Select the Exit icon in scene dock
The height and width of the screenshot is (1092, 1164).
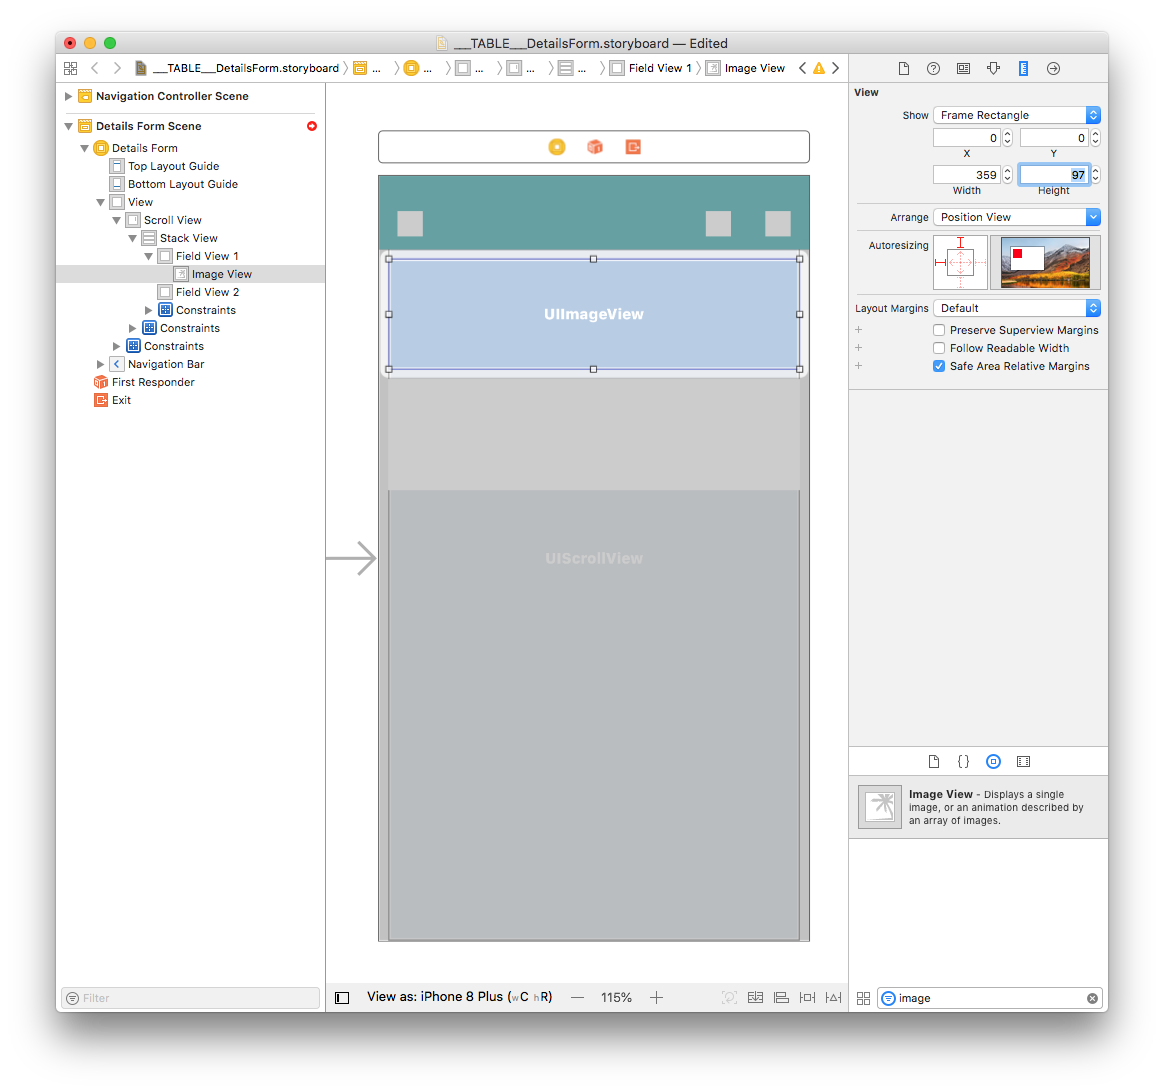(x=632, y=147)
